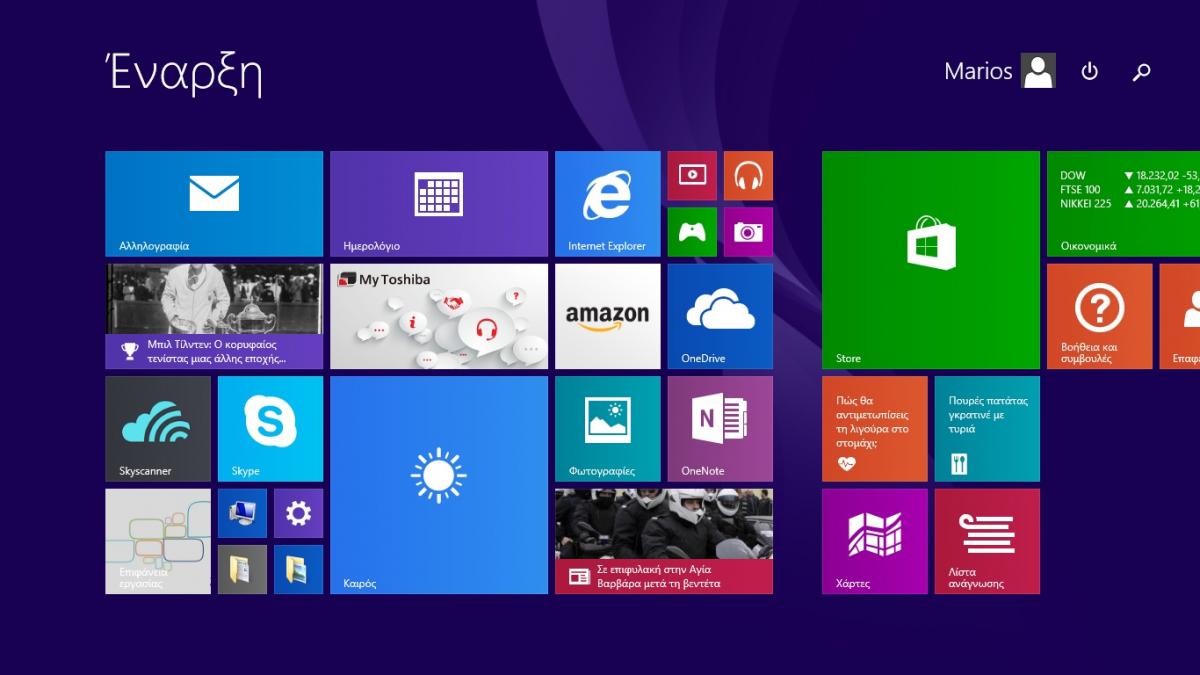Open the Ημερολόγιο calendar tile
The image size is (1200, 675).
point(439,204)
